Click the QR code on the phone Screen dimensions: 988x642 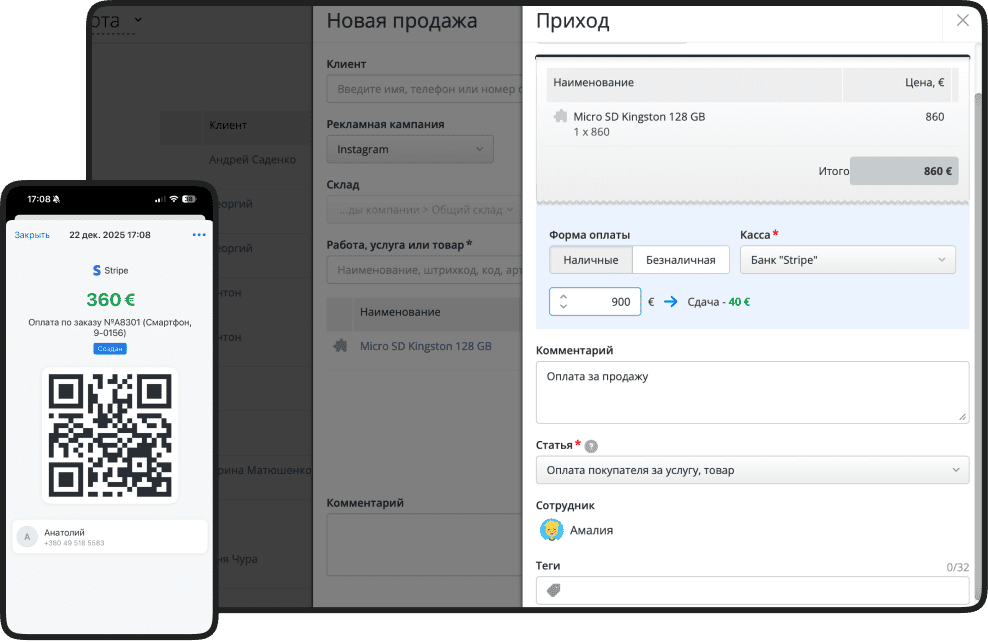110,434
